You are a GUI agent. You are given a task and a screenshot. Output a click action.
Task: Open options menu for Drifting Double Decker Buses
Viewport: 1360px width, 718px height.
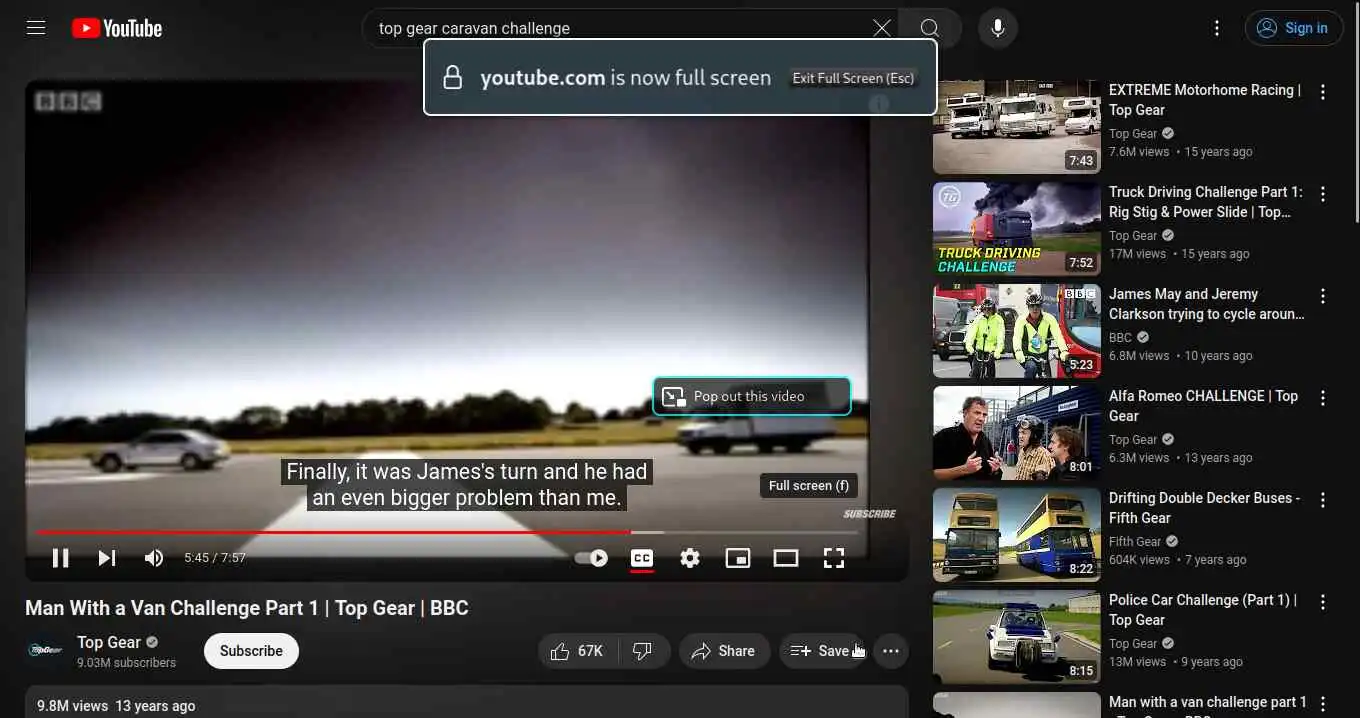pos(1323,500)
